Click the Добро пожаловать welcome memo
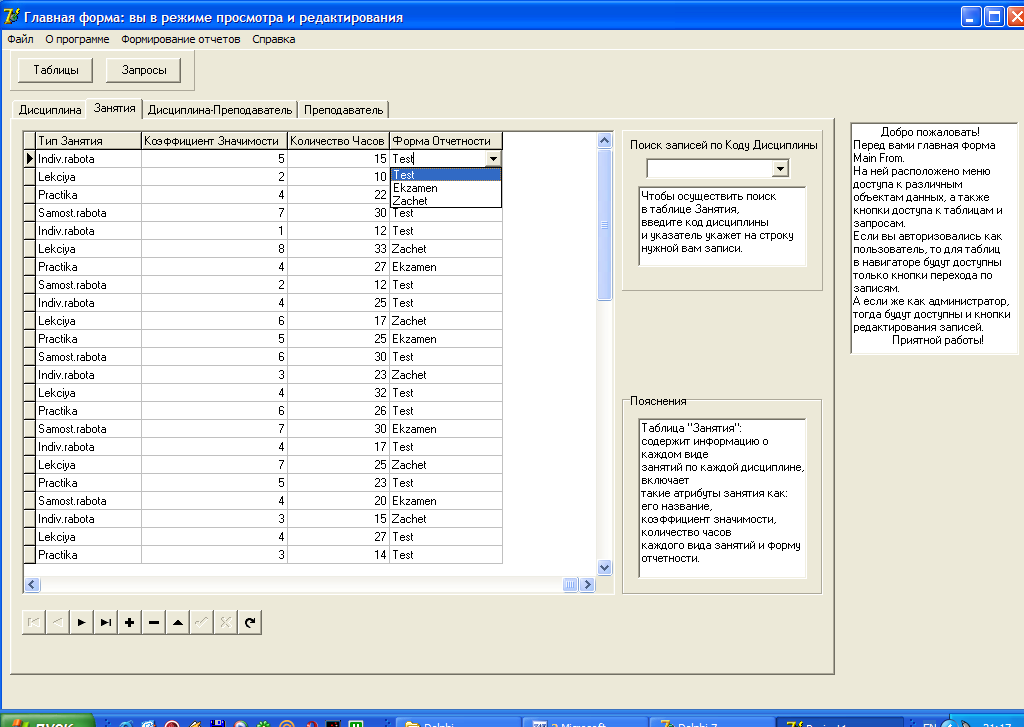This screenshot has width=1024, height=727. [935, 238]
